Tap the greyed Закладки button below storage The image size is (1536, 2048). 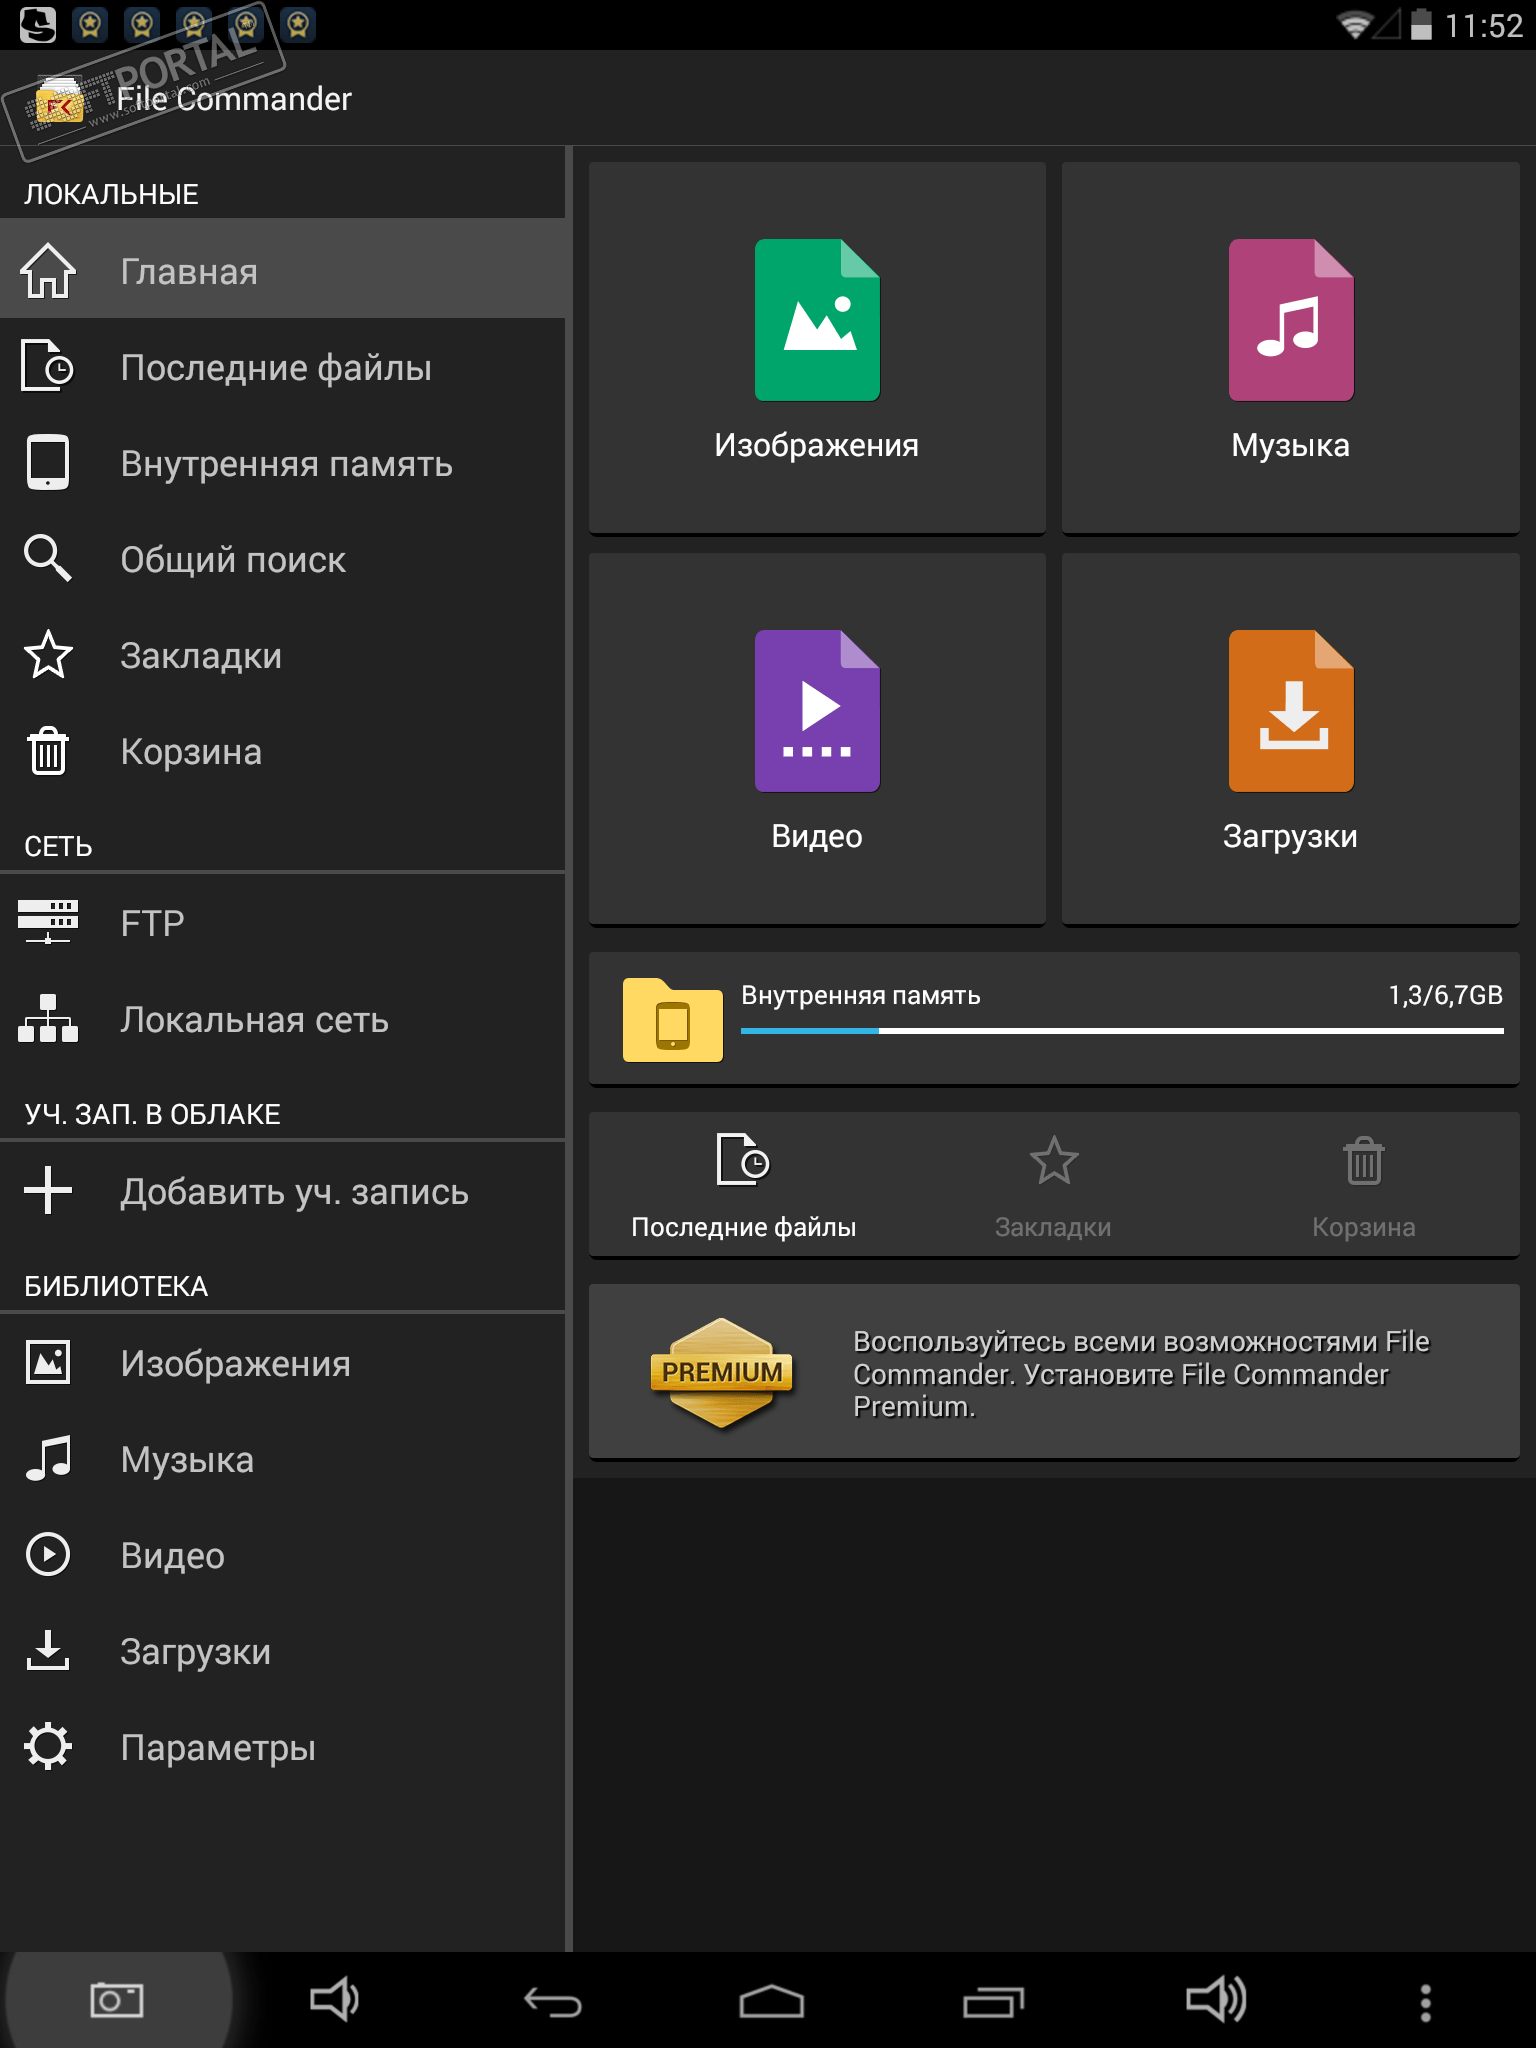1053,1185
